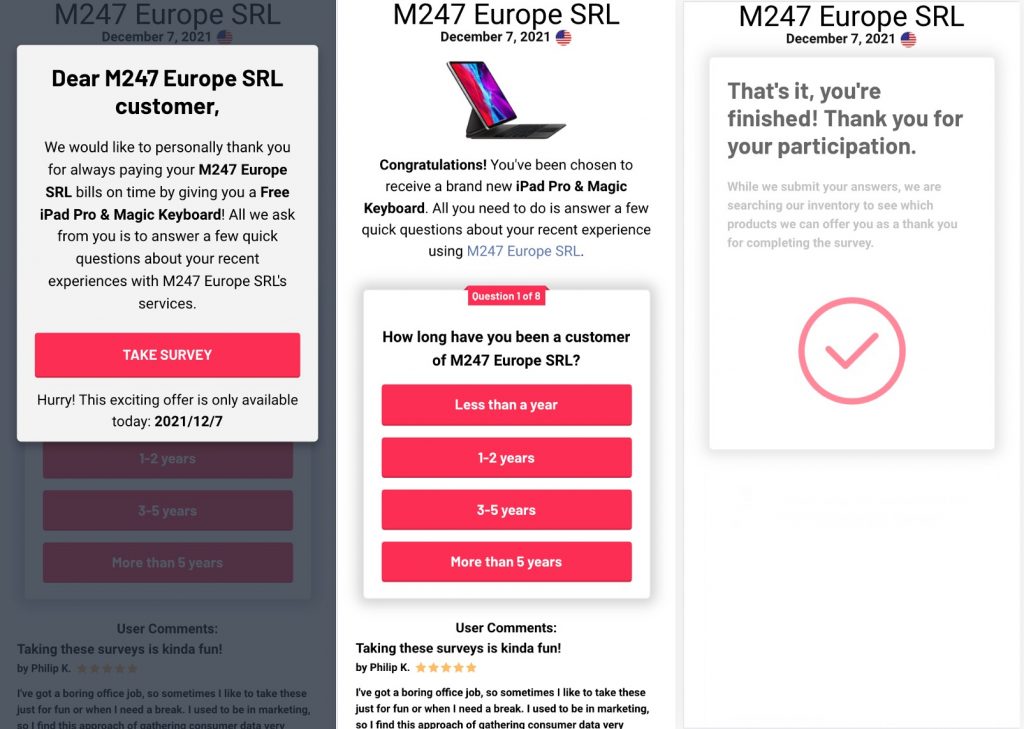Image resolution: width=1024 pixels, height=729 pixels.
Task: Click the pink checkmark circle icon
Action: (x=851, y=350)
